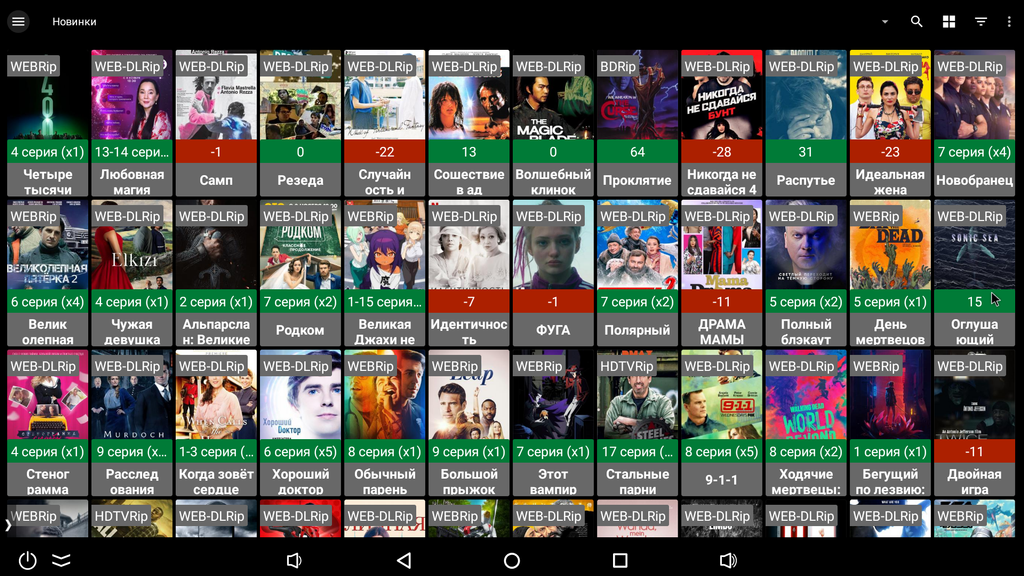Viewport: 1024px width, 576px height.
Task: Click the 13-14 серии episode label
Action: pyautogui.click(x=132, y=152)
